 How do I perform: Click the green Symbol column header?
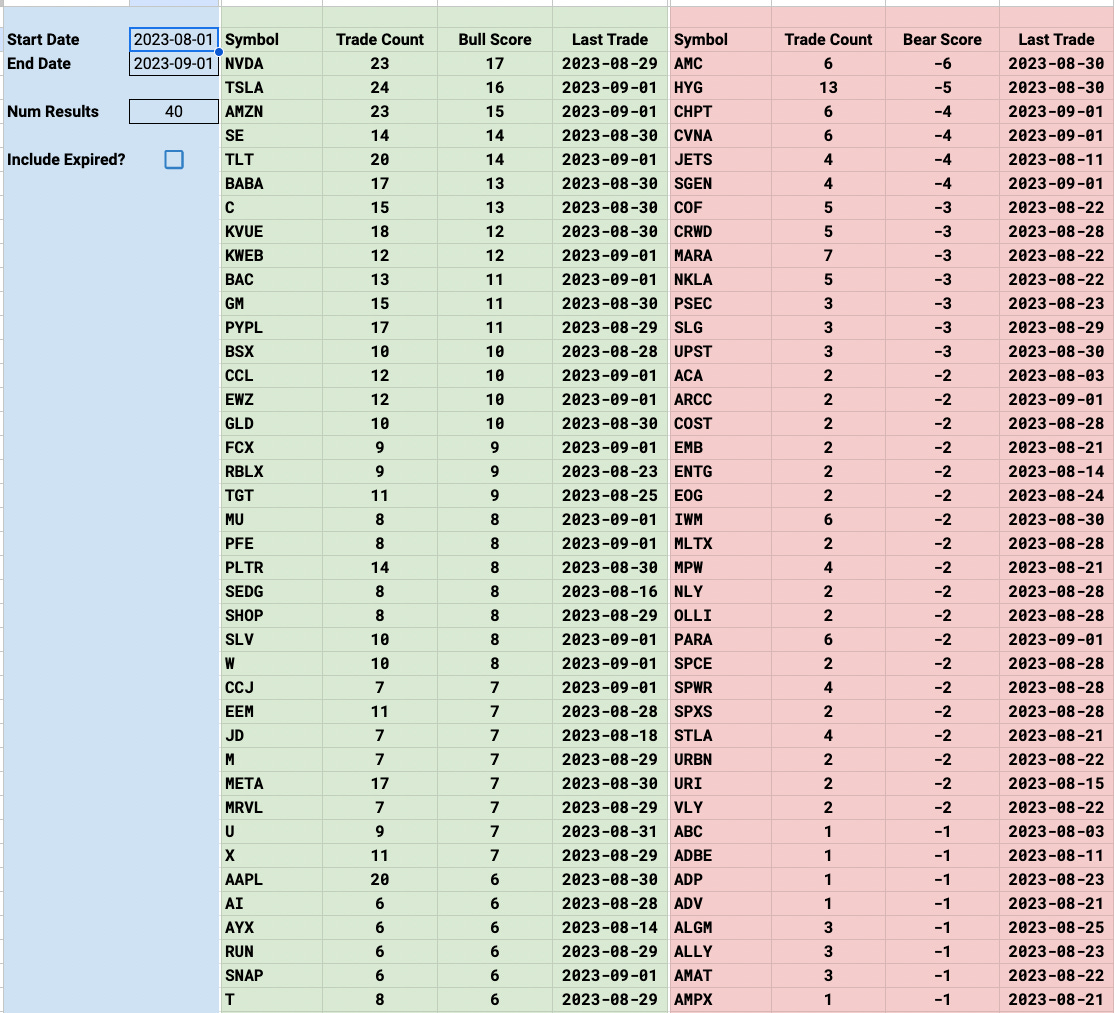pyautogui.click(x=252, y=40)
